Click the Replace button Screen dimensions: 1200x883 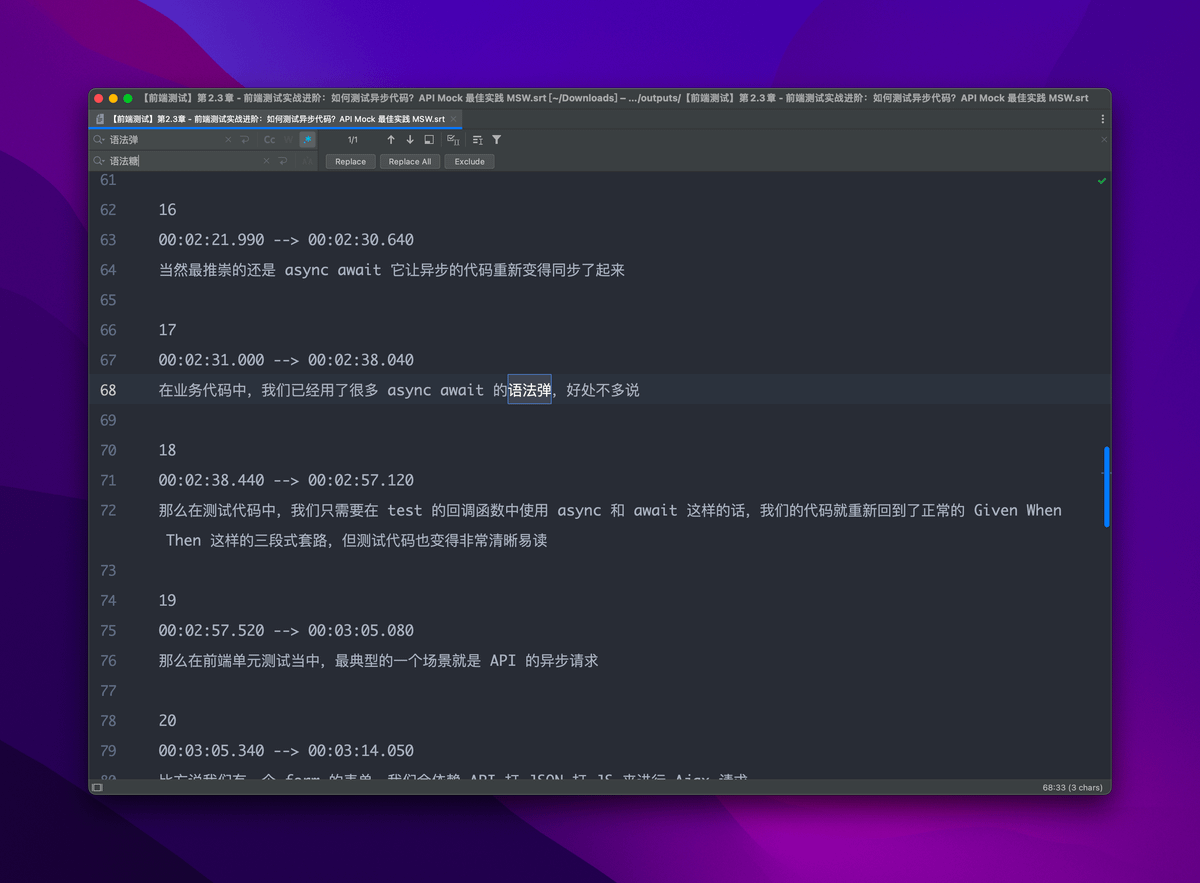pyautogui.click(x=350, y=161)
